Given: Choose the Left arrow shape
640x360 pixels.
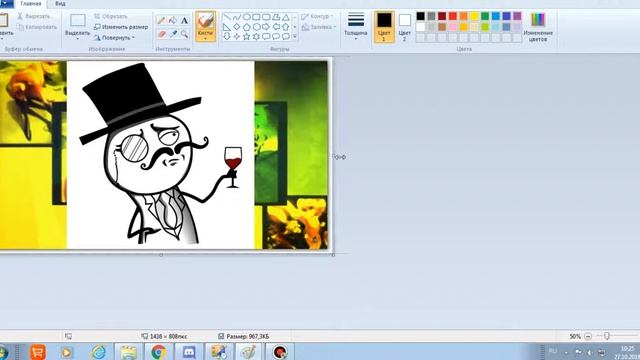Looking at the screenshot, I should [276, 27].
